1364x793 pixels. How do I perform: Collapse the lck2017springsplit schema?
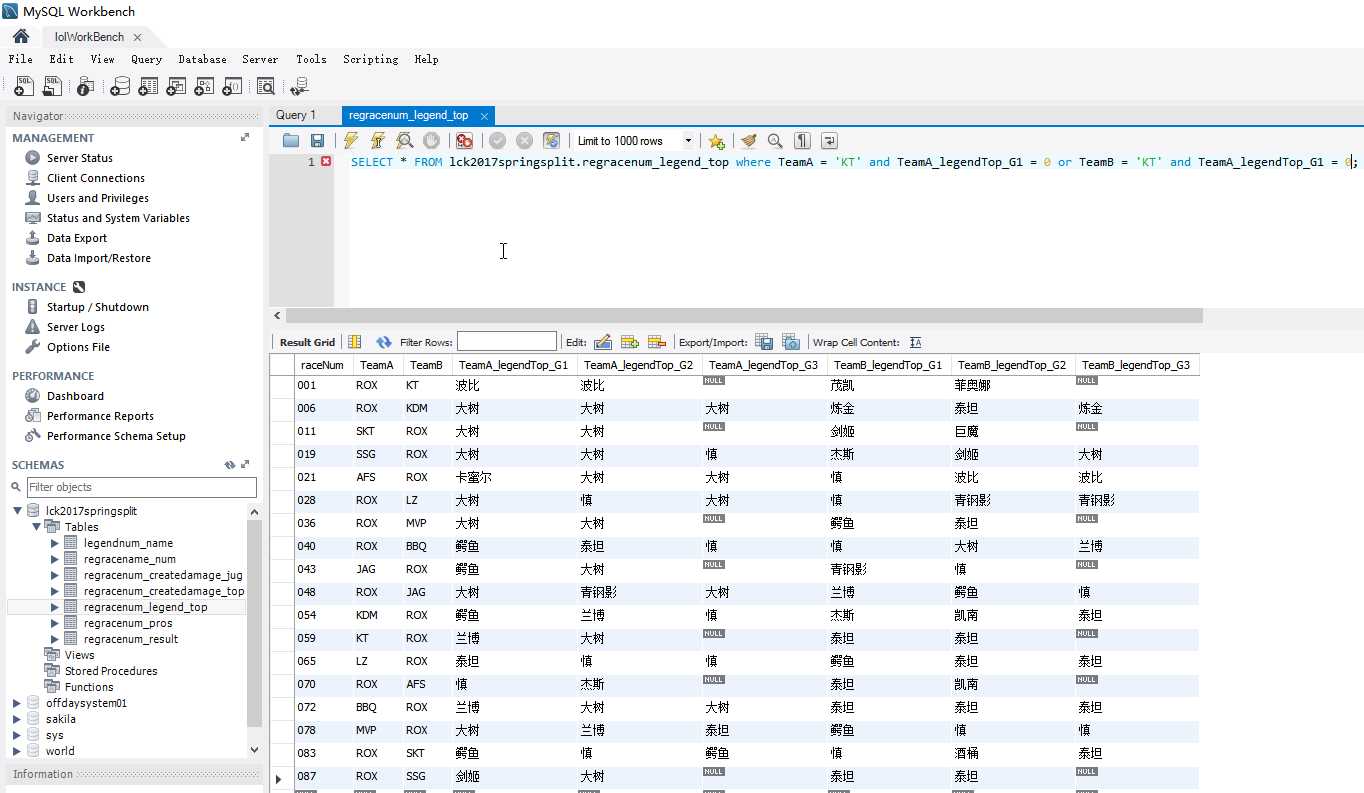pyautogui.click(x=17, y=511)
